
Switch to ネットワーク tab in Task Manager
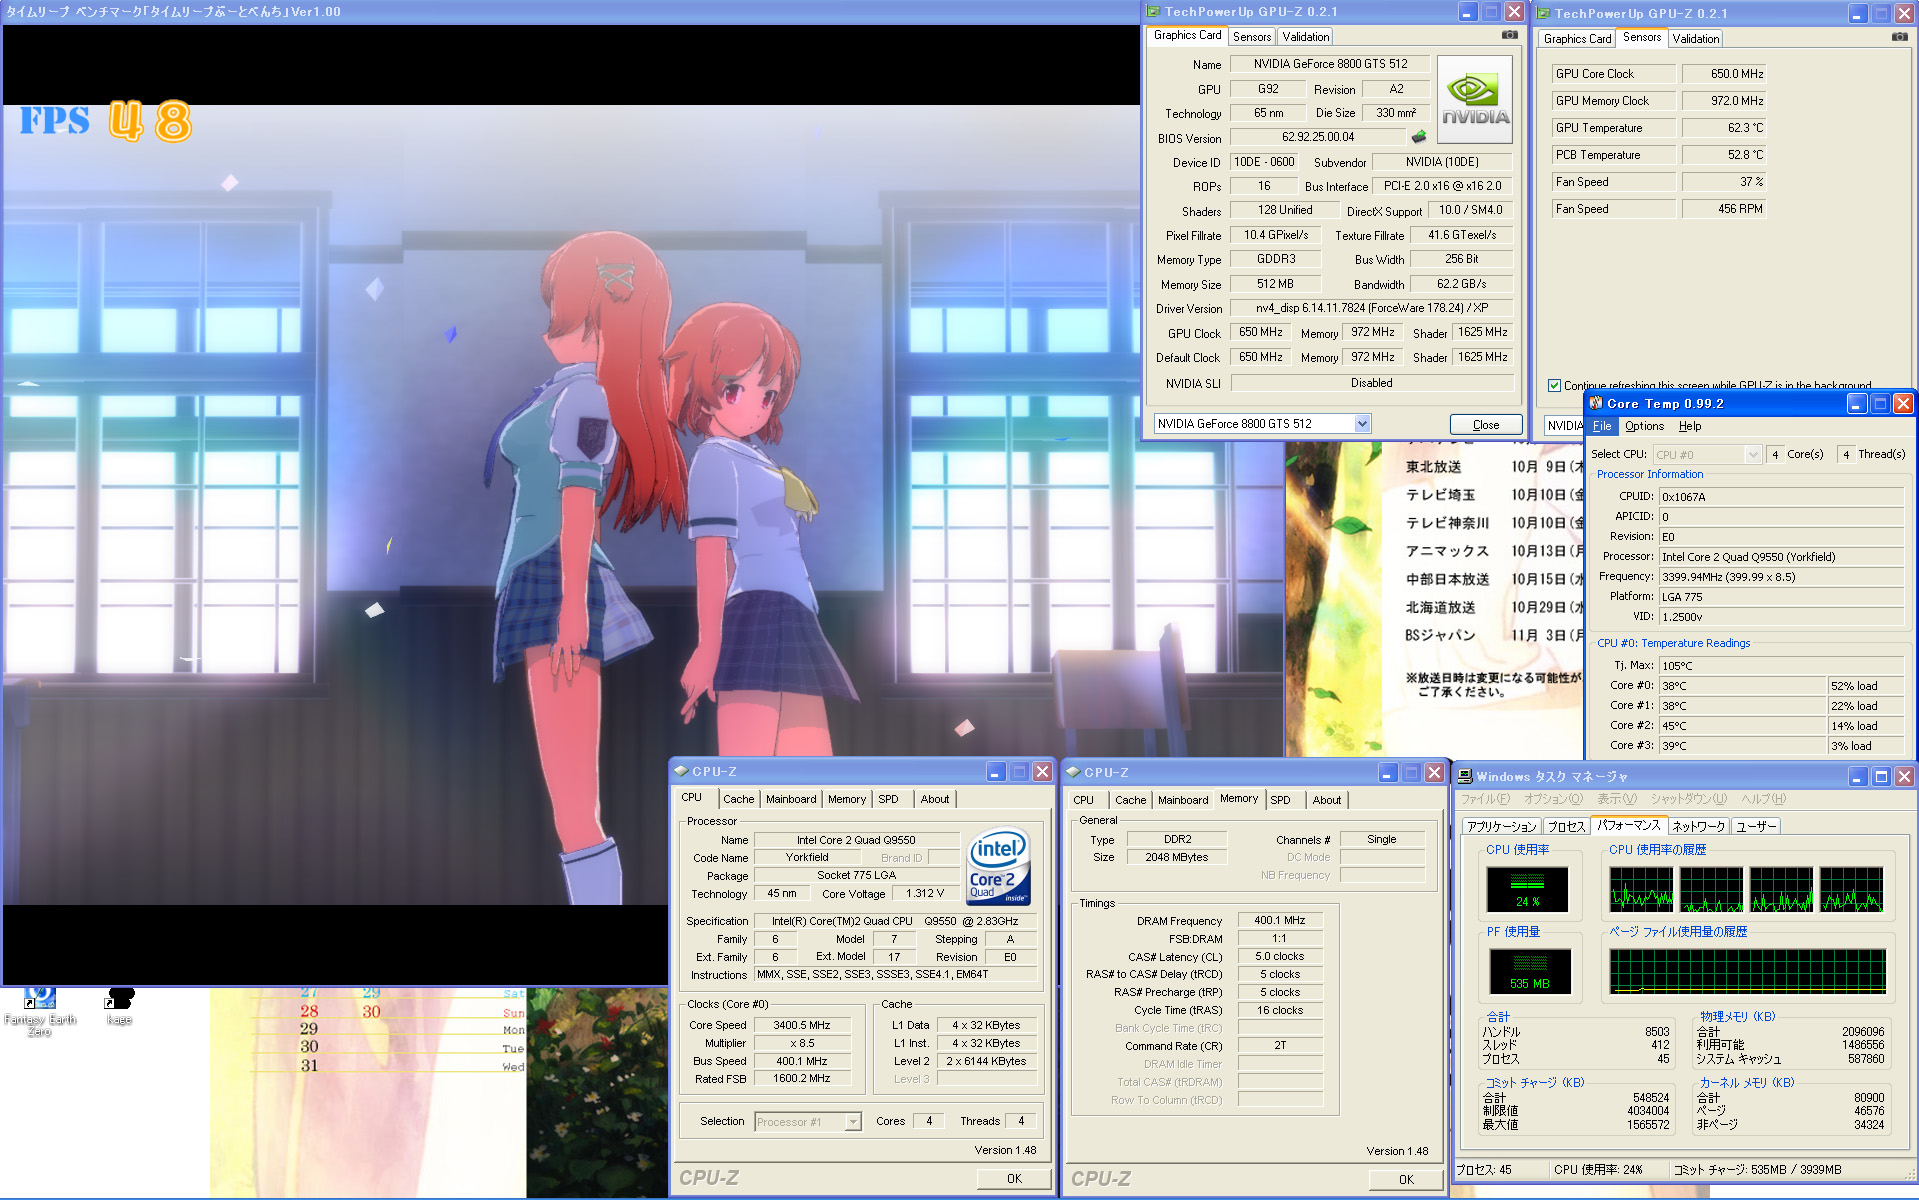(1699, 827)
